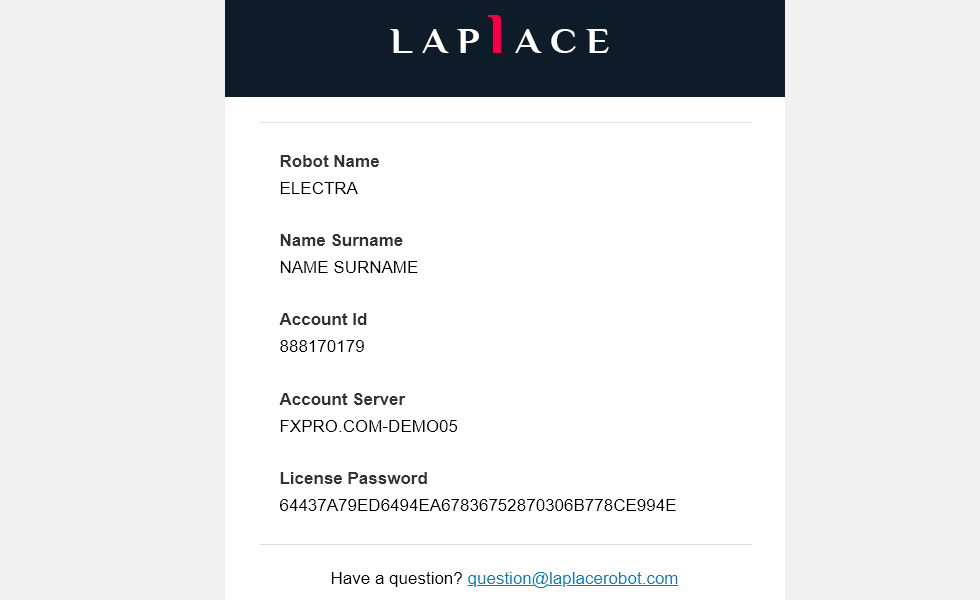Click the letter P in LAPLACE logo
The width and height of the screenshot is (980, 600).
pos(469,41)
